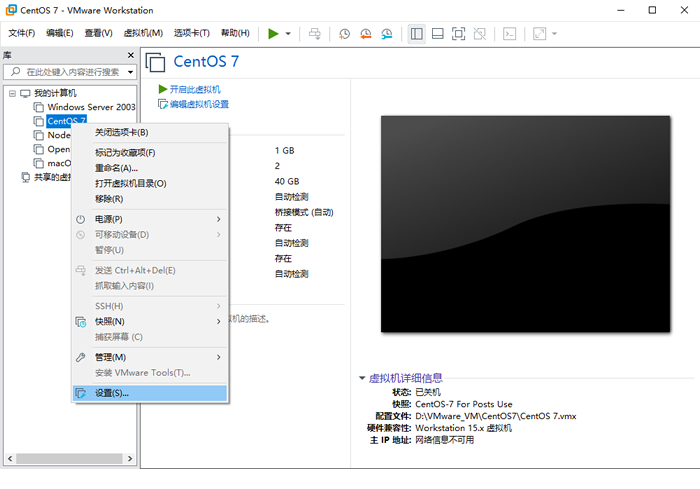Click the library search input field

coord(67,71)
